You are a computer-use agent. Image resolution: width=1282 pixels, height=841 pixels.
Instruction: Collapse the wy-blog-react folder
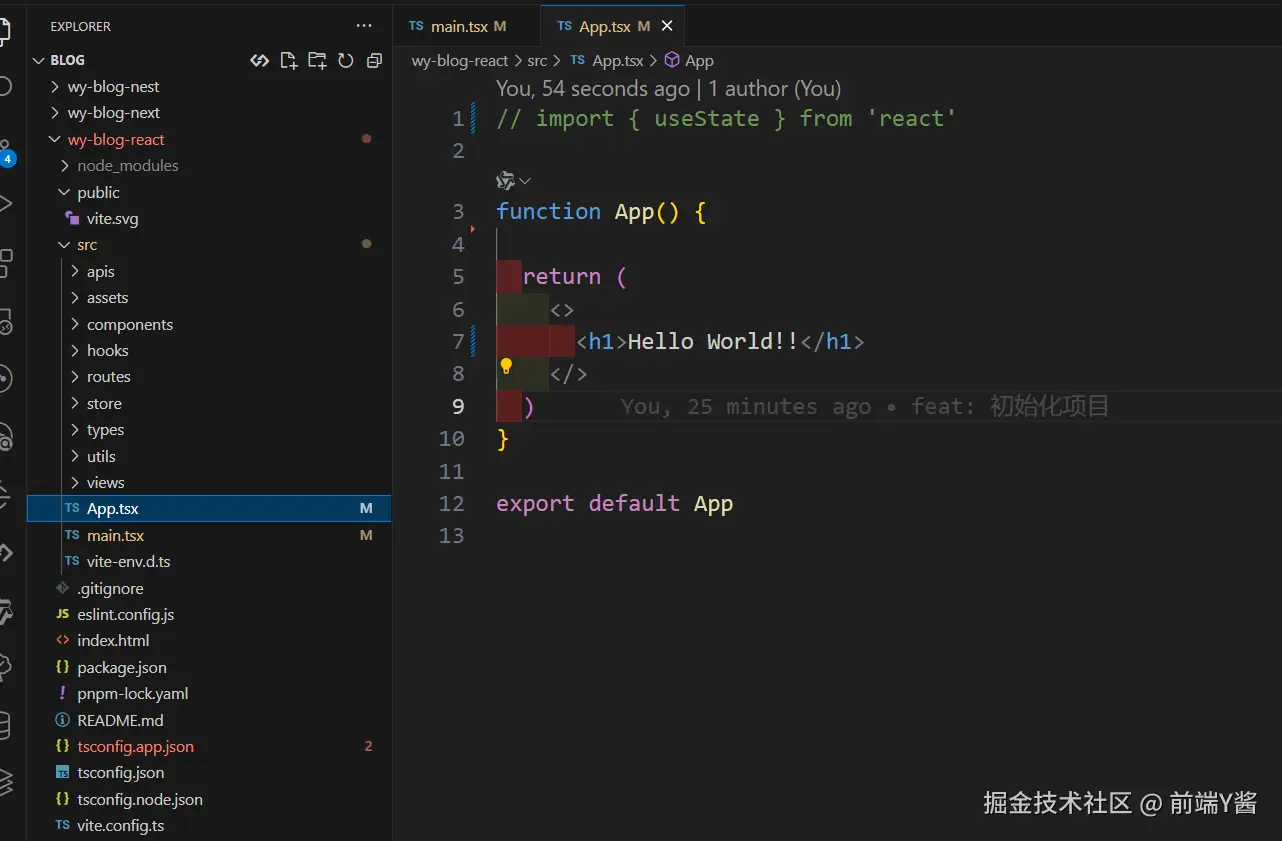click(56, 140)
